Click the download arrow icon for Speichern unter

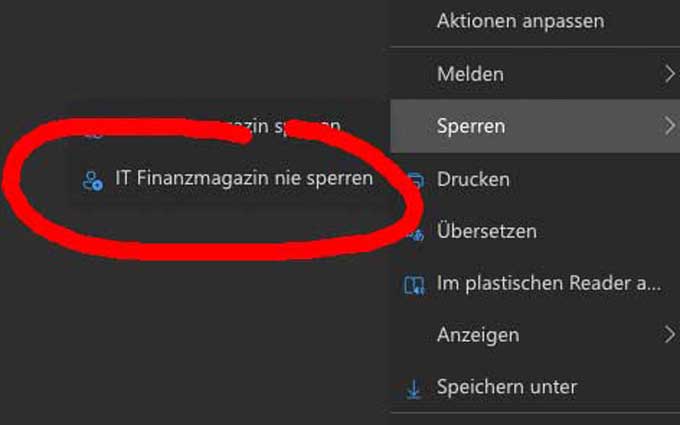pos(414,389)
